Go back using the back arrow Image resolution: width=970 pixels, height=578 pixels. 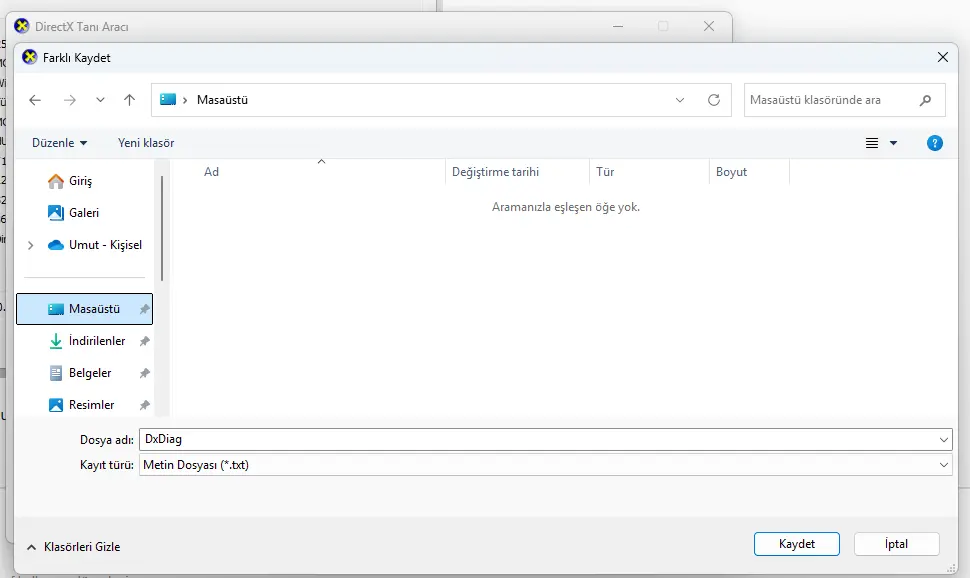pos(35,100)
